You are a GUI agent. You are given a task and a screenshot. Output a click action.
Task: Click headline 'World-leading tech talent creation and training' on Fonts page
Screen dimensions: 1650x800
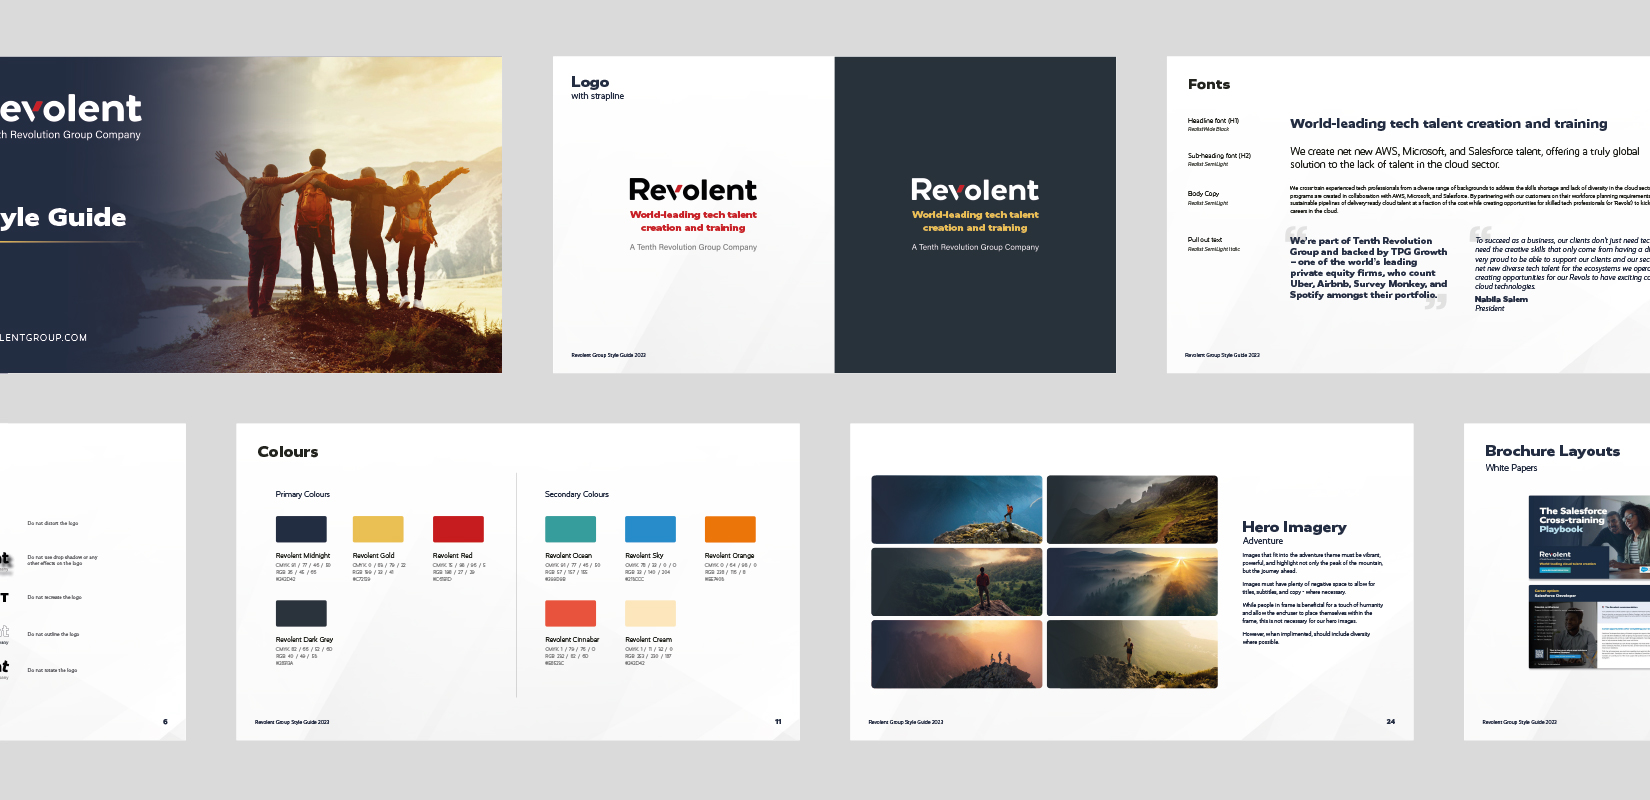[1449, 123]
